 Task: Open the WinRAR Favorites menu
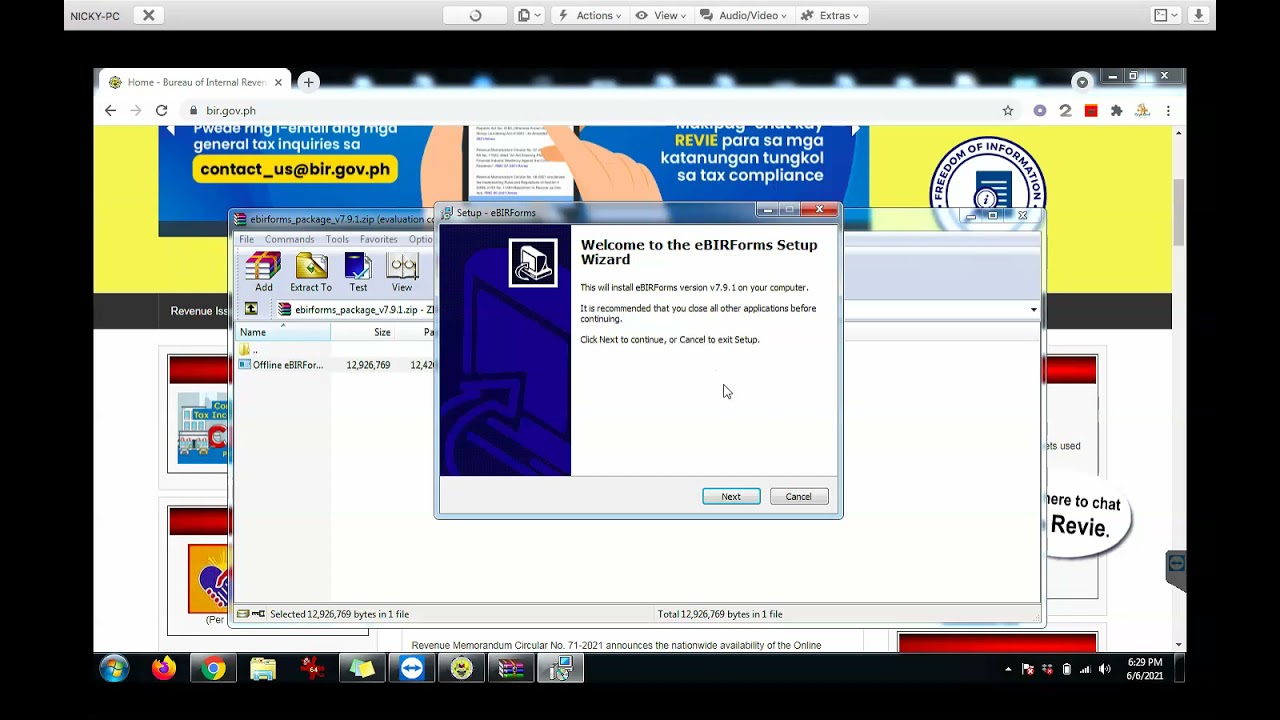pos(378,239)
